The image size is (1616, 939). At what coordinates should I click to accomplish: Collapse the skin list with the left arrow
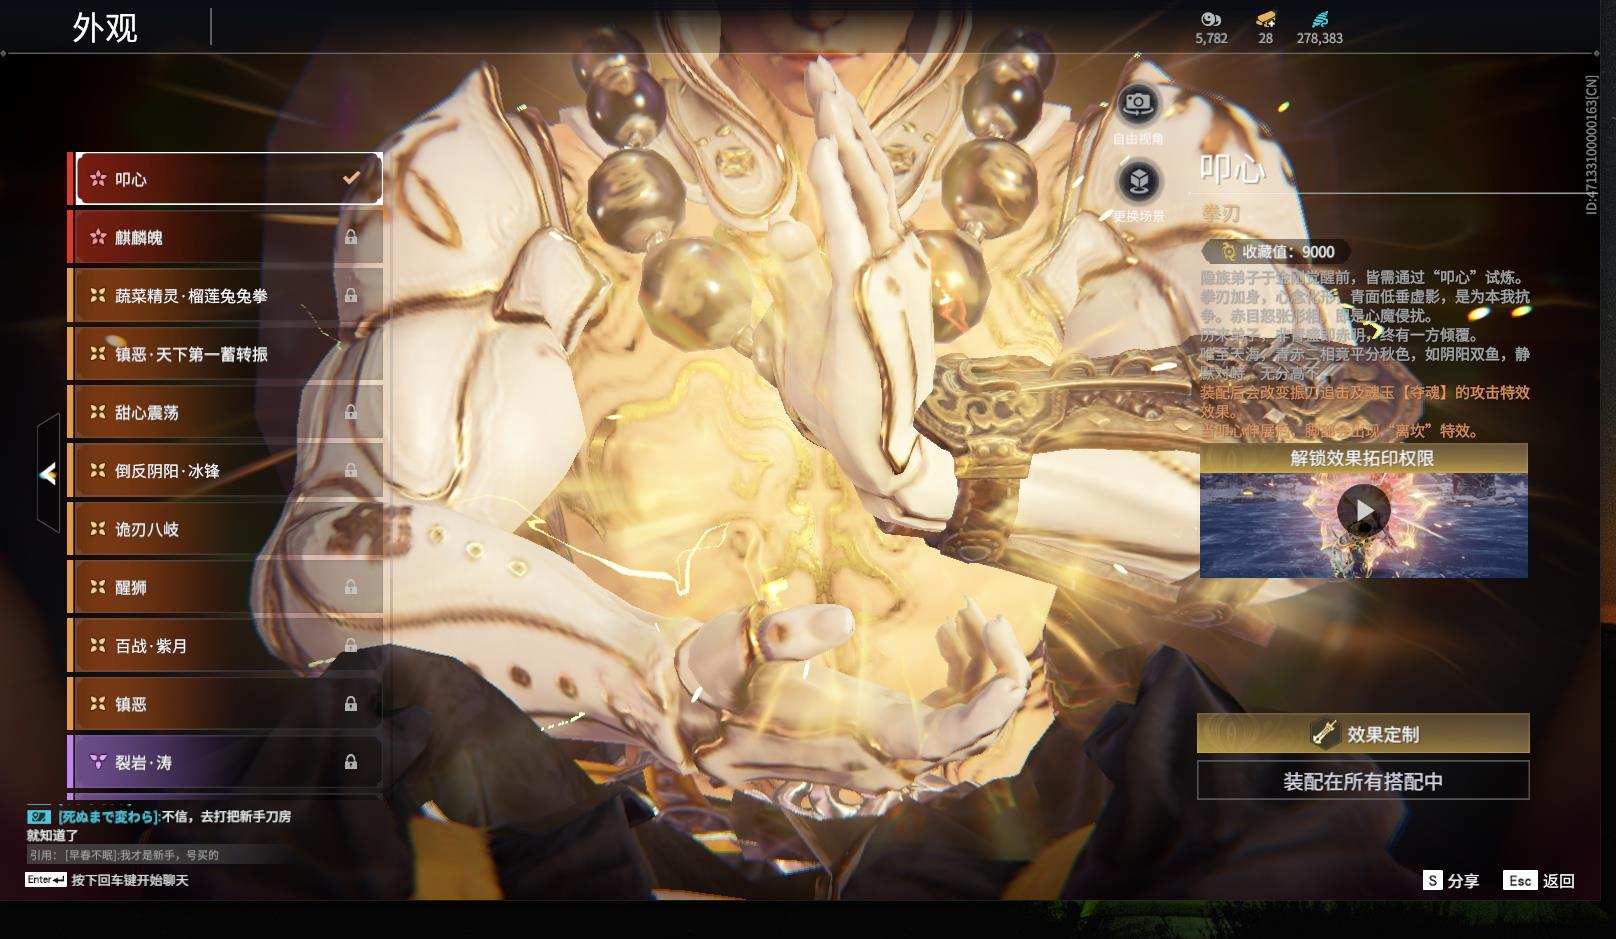[x=48, y=473]
